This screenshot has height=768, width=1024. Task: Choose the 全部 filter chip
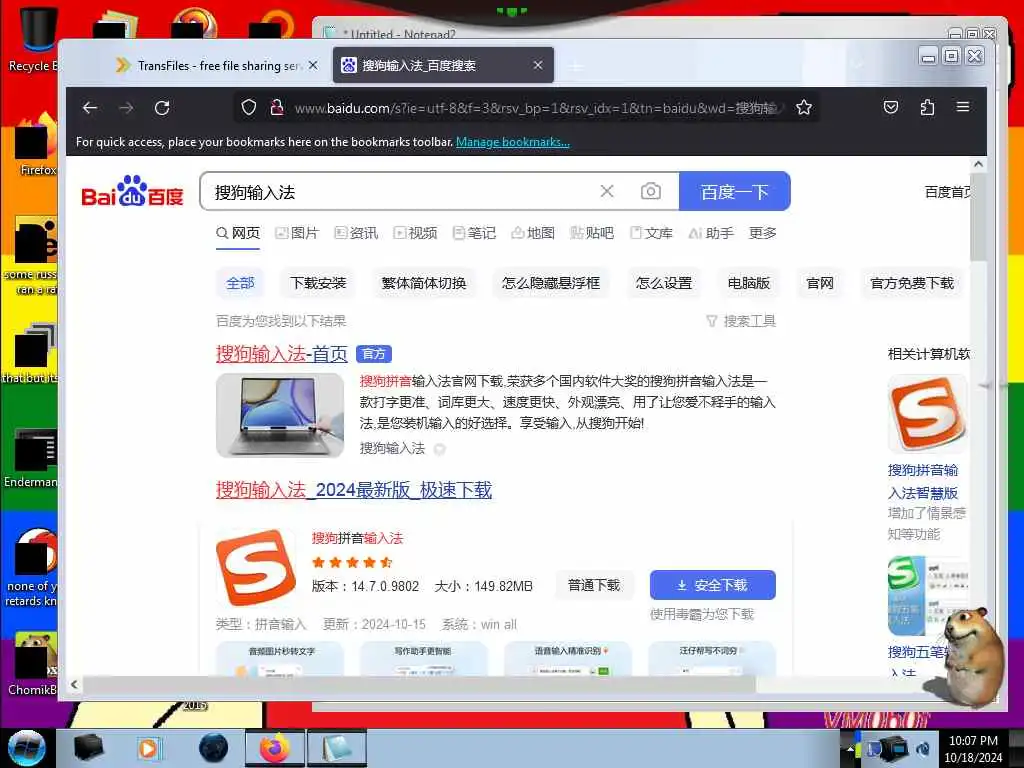pyautogui.click(x=240, y=283)
